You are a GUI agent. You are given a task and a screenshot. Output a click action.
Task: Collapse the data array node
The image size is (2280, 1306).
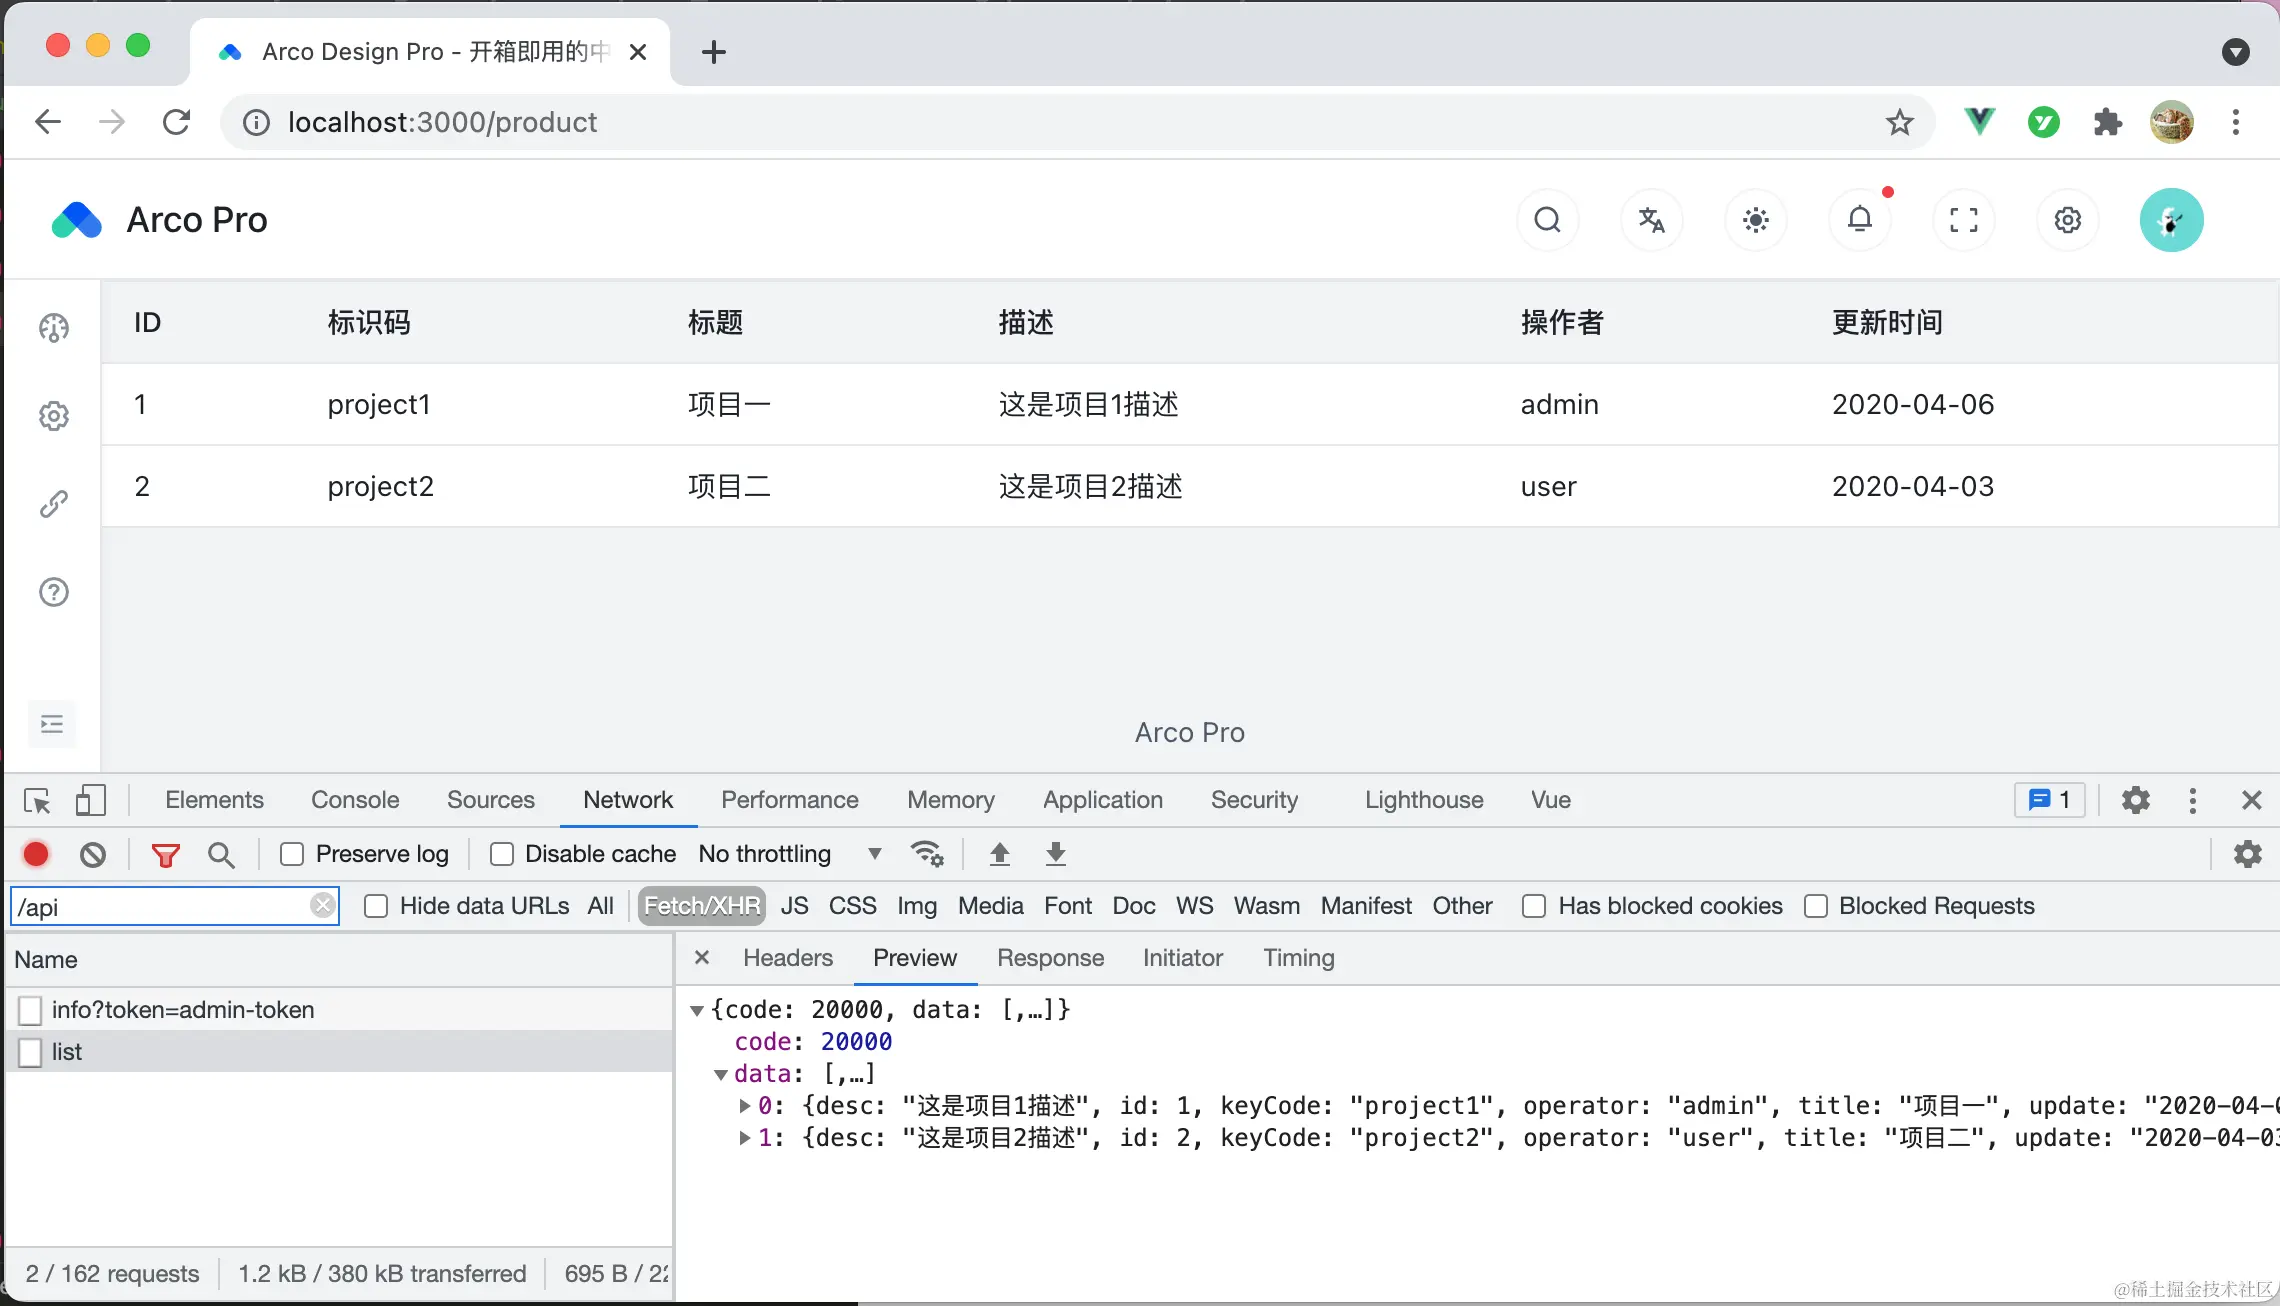click(720, 1075)
